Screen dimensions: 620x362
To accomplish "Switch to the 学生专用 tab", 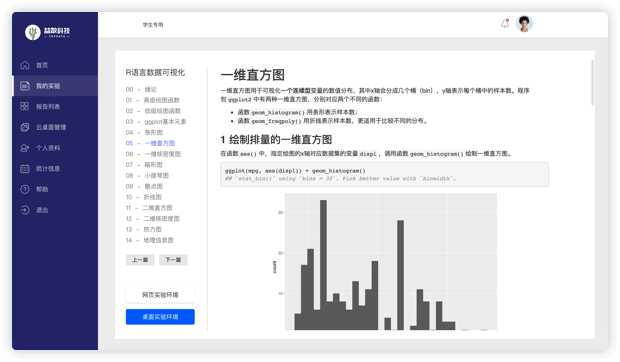I will coord(153,25).
